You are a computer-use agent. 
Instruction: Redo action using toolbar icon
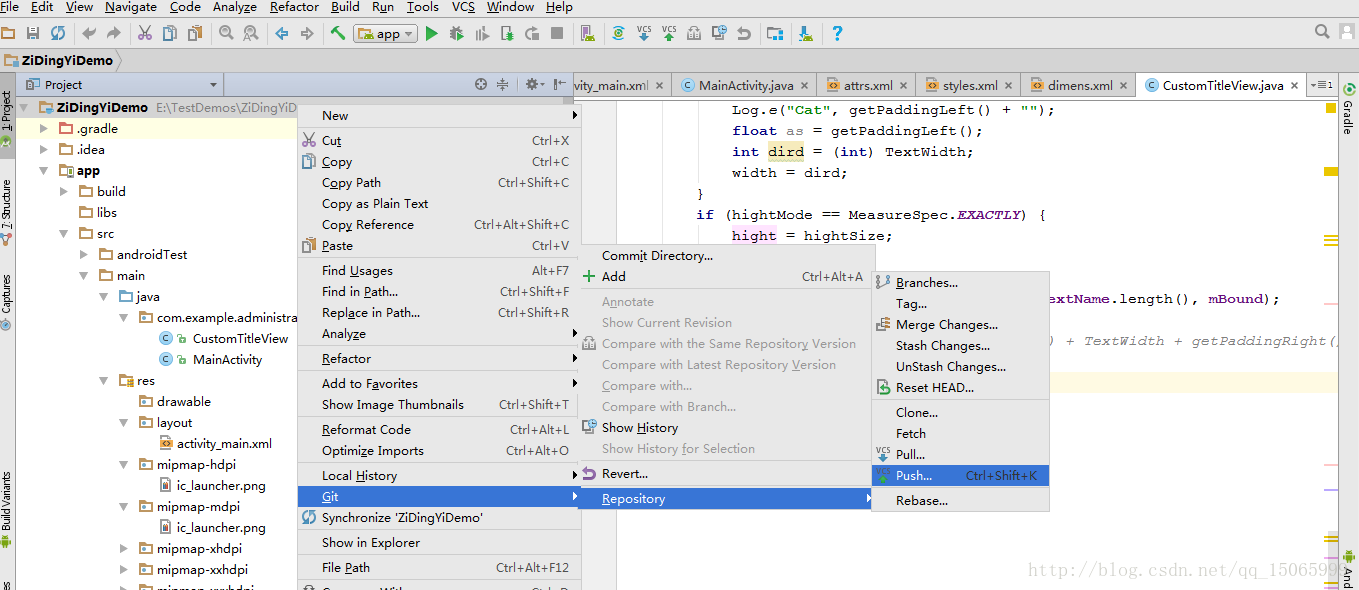point(113,33)
